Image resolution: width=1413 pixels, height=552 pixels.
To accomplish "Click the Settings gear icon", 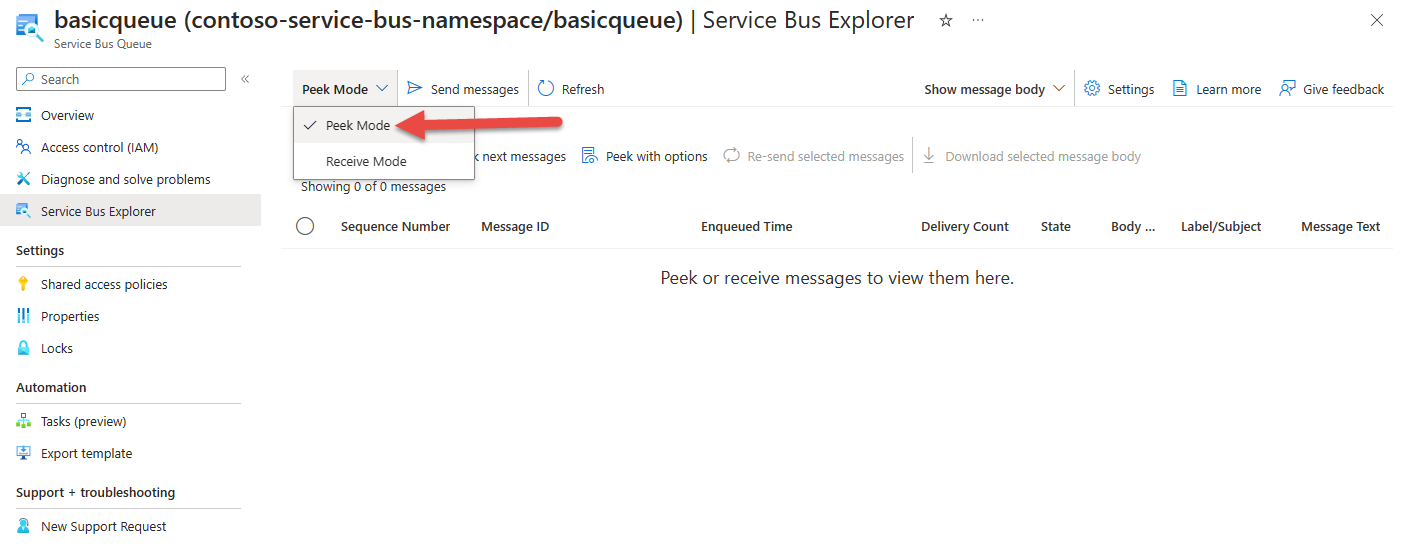I will 1092,88.
